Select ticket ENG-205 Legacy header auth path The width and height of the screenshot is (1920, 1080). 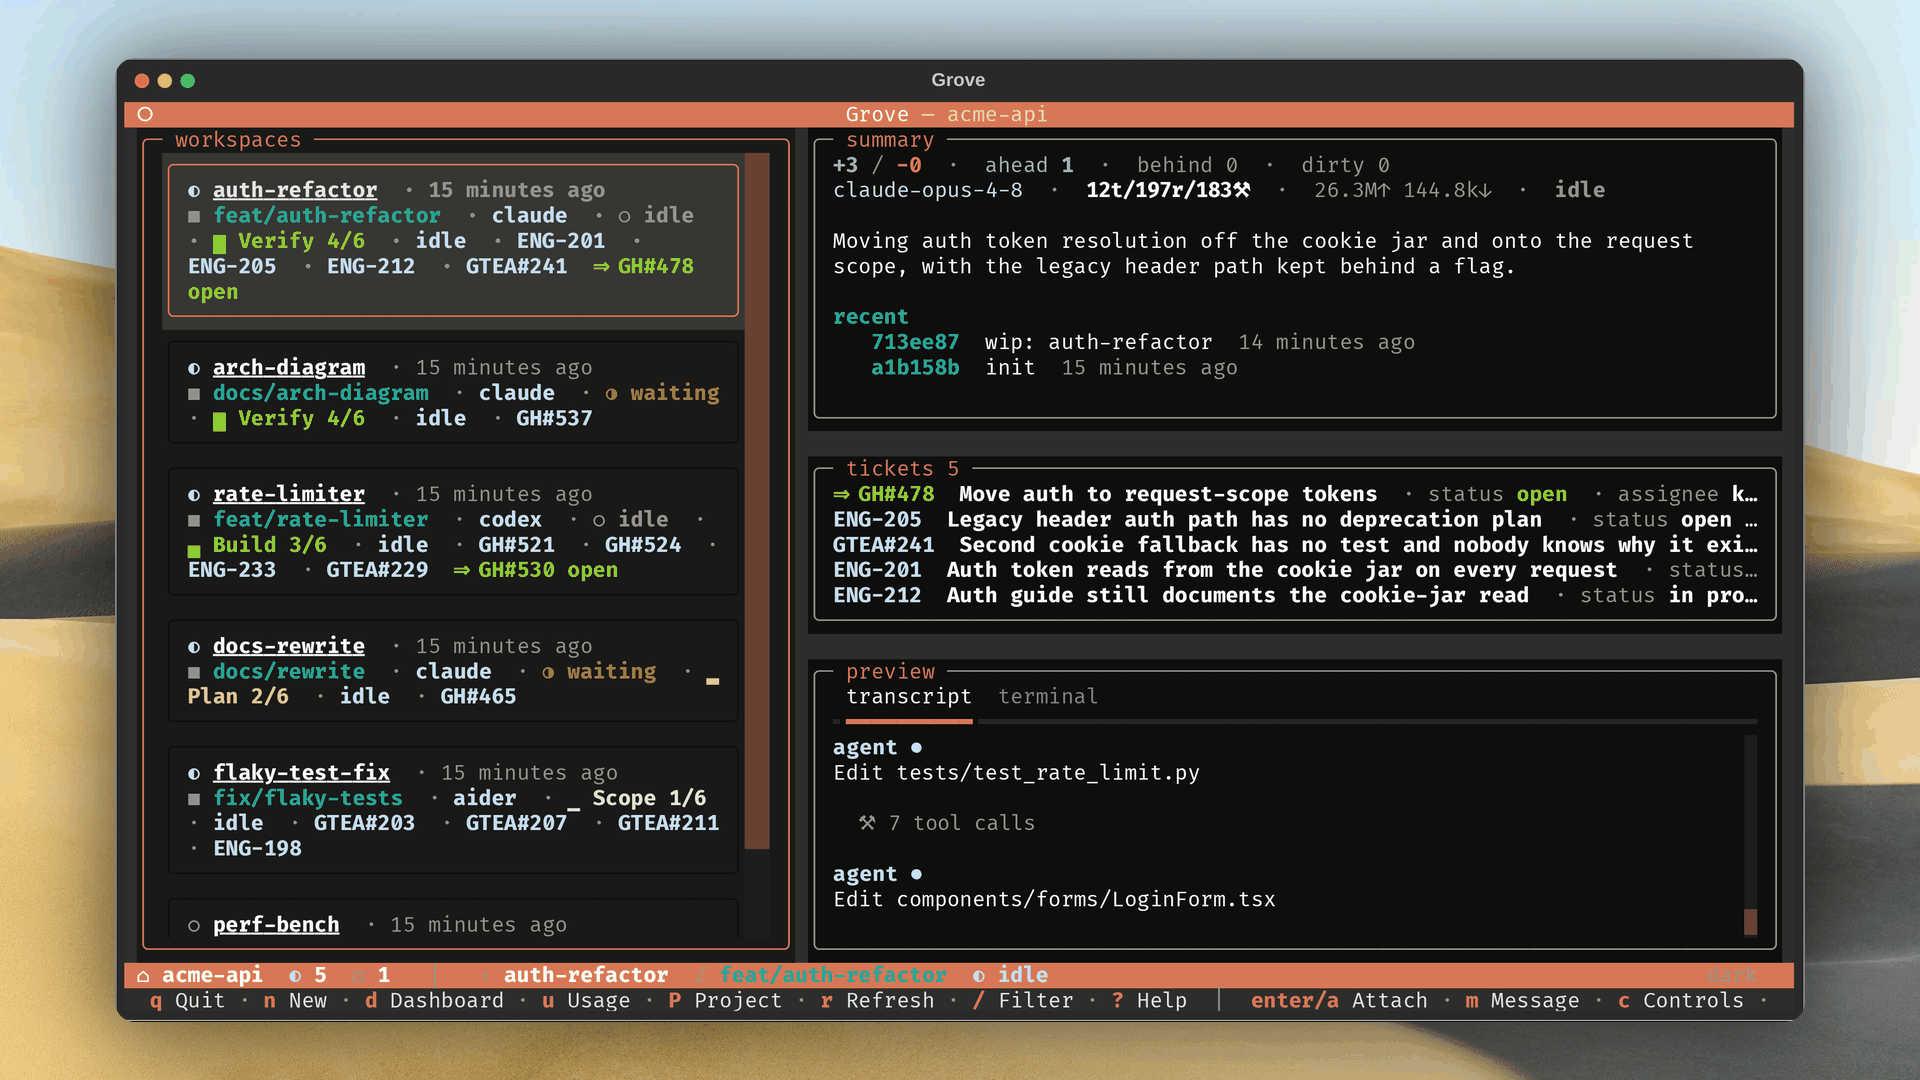click(1295, 520)
